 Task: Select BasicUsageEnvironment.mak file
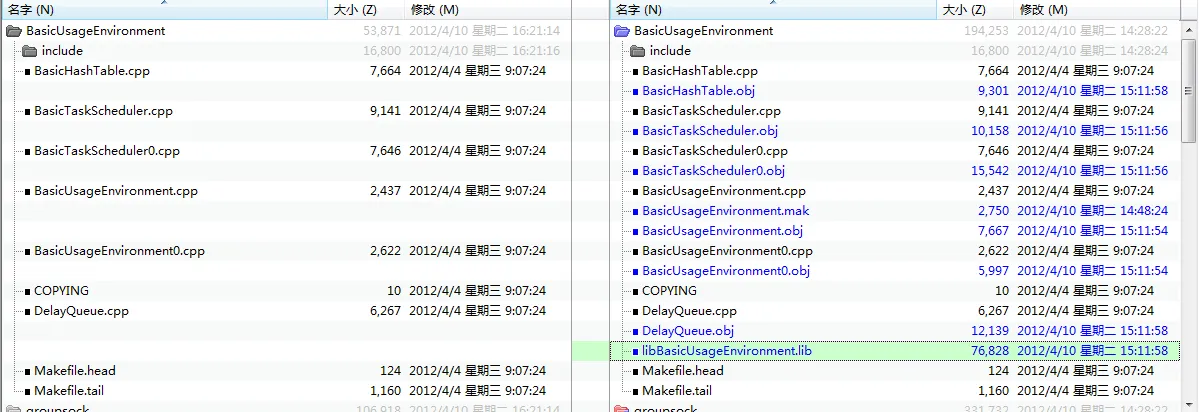[x=726, y=211]
